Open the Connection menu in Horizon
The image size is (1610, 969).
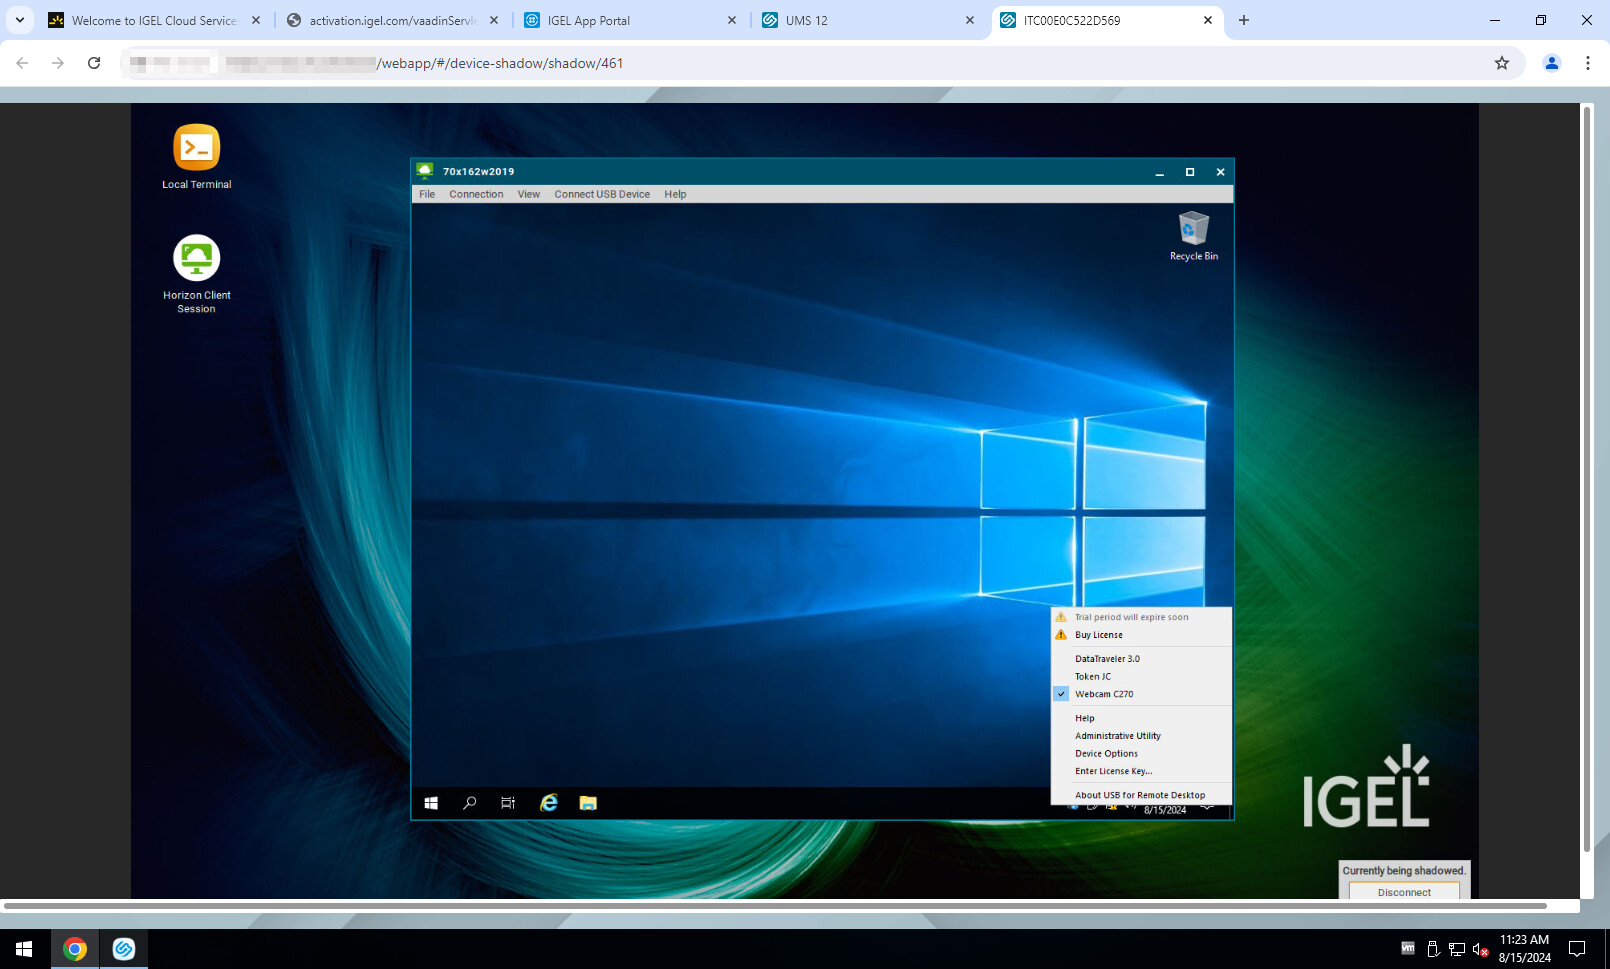click(x=476, y=195)
